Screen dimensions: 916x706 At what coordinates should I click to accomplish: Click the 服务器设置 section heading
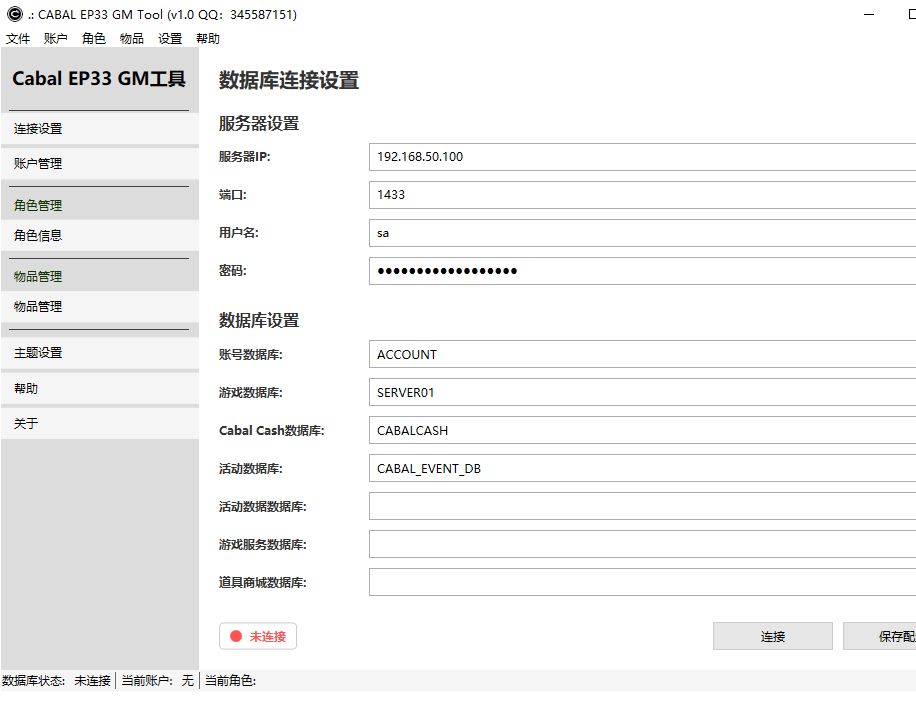pos(259,124)
